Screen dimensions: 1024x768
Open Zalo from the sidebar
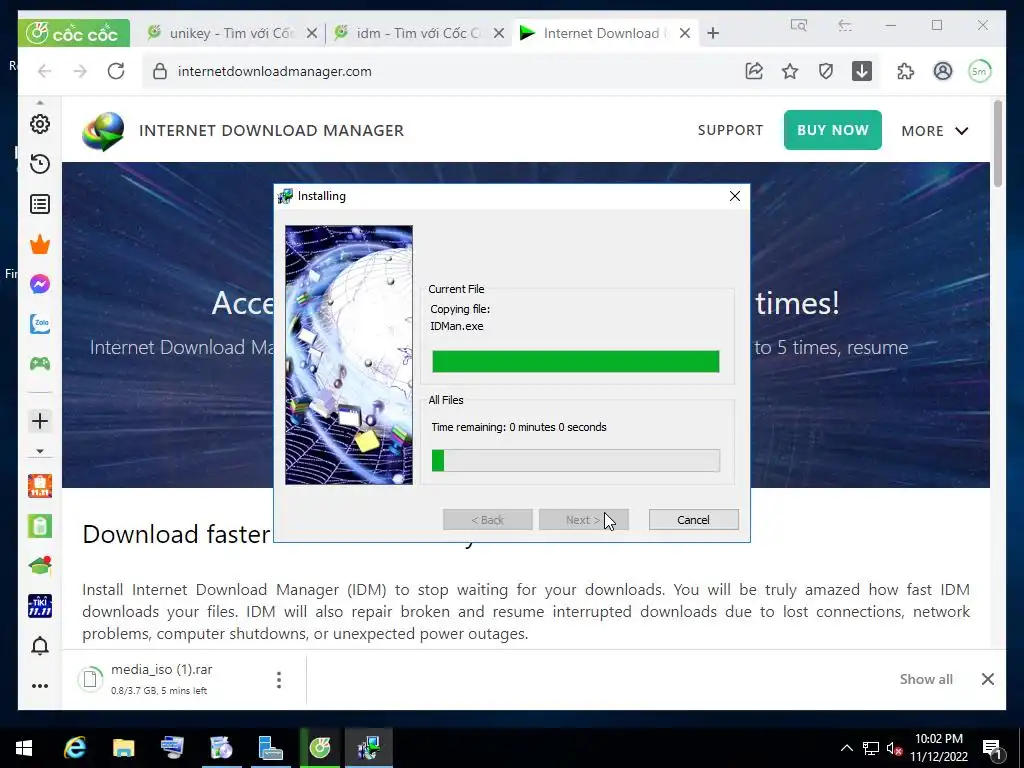(40, 323)
